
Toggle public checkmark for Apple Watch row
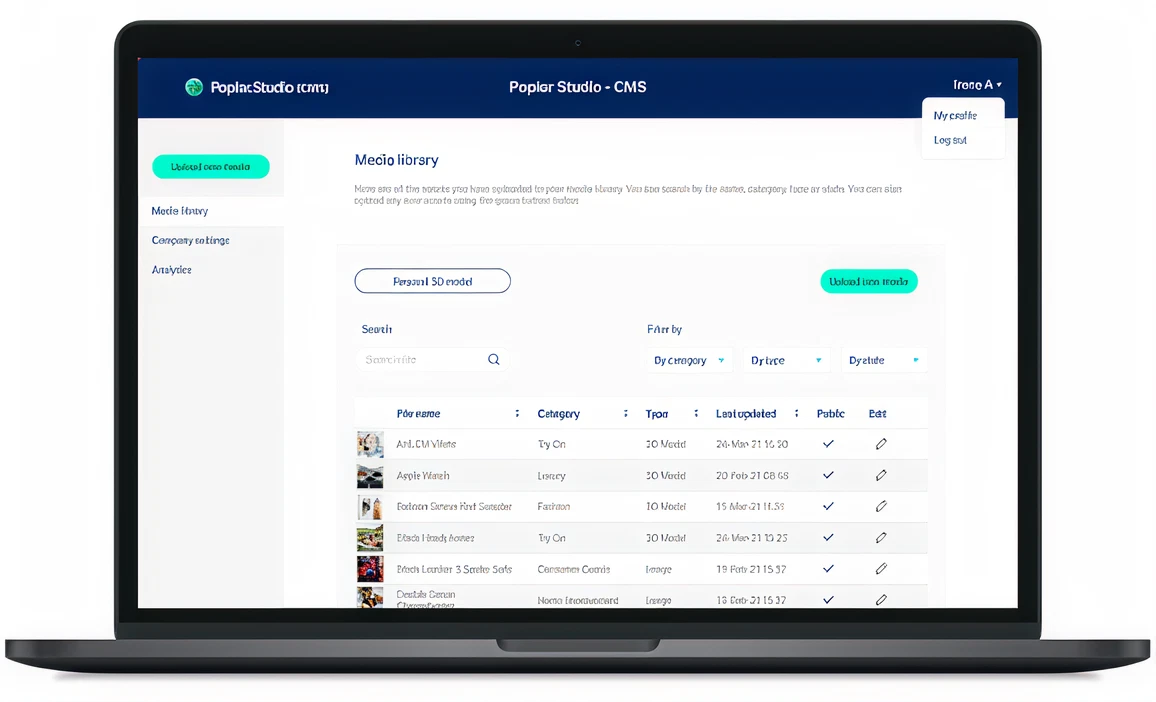click(828, 476)
